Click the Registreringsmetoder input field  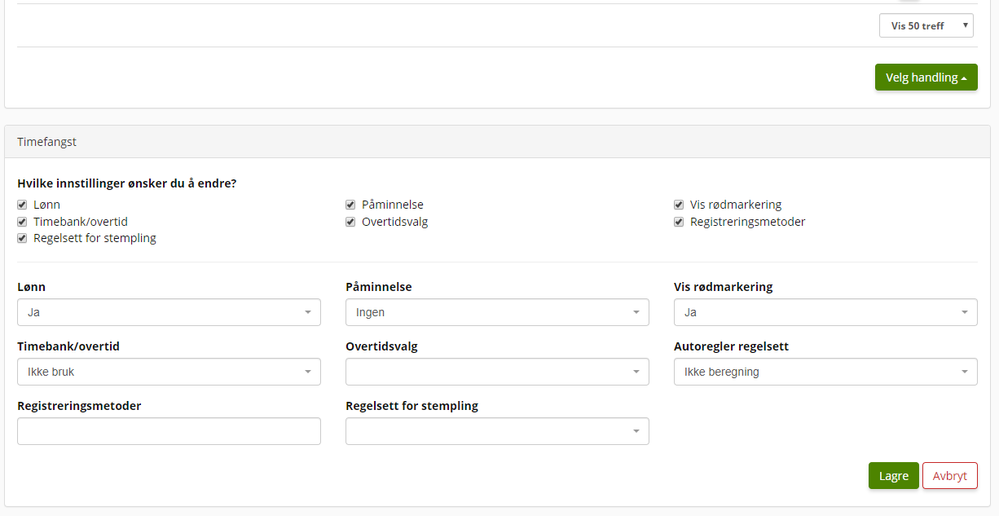click(x=169, y=431)
